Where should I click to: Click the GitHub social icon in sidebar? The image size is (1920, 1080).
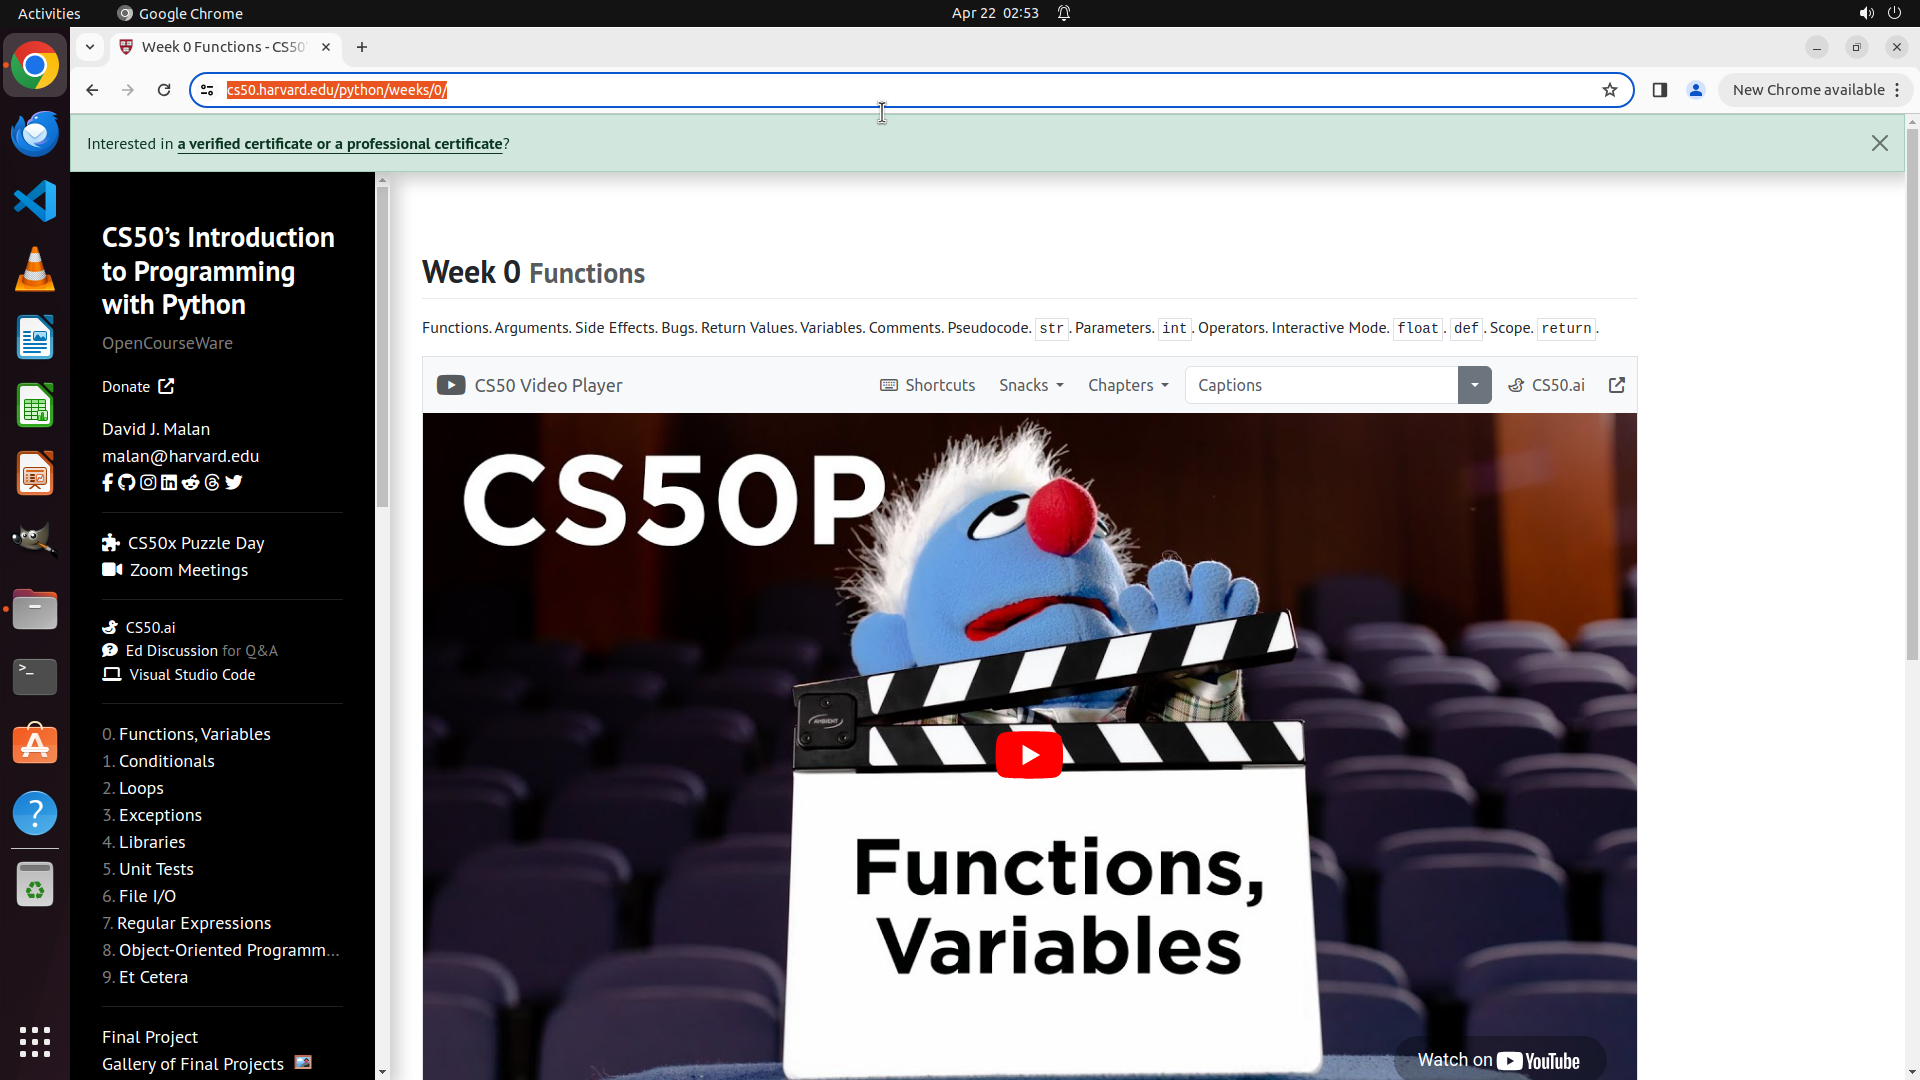126,483
